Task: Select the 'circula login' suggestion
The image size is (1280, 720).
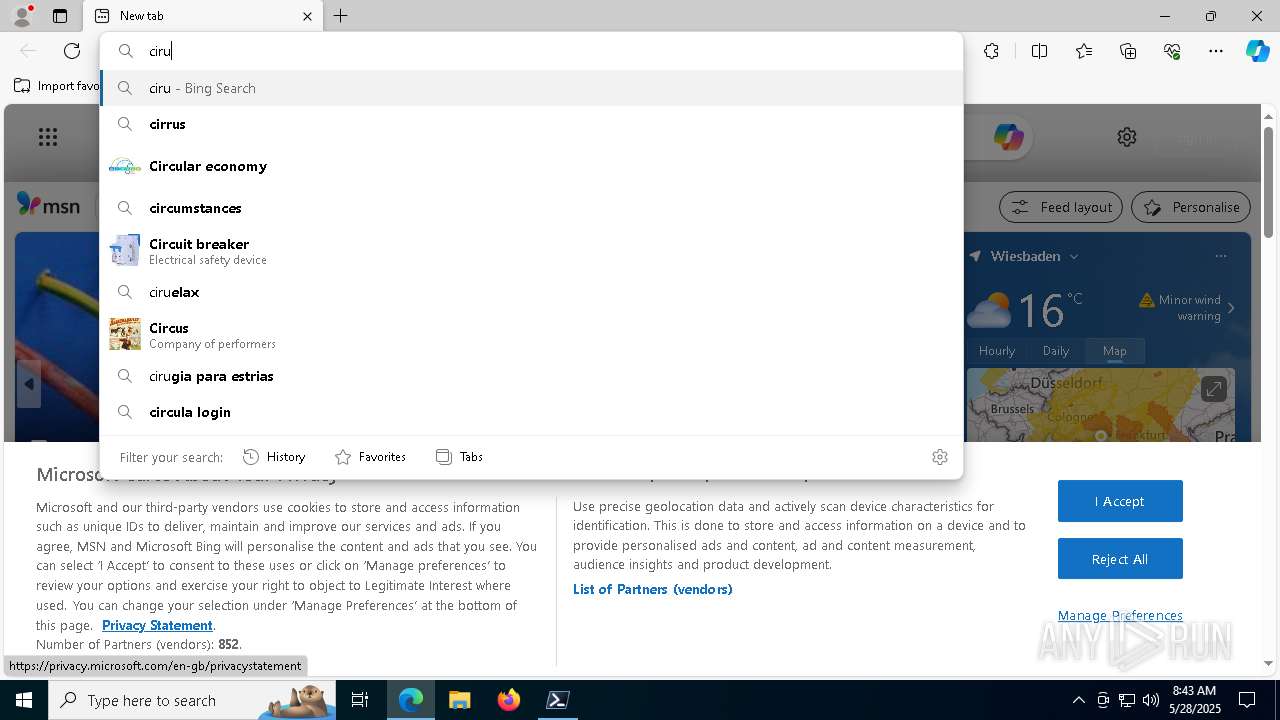Action: point(531,412)
